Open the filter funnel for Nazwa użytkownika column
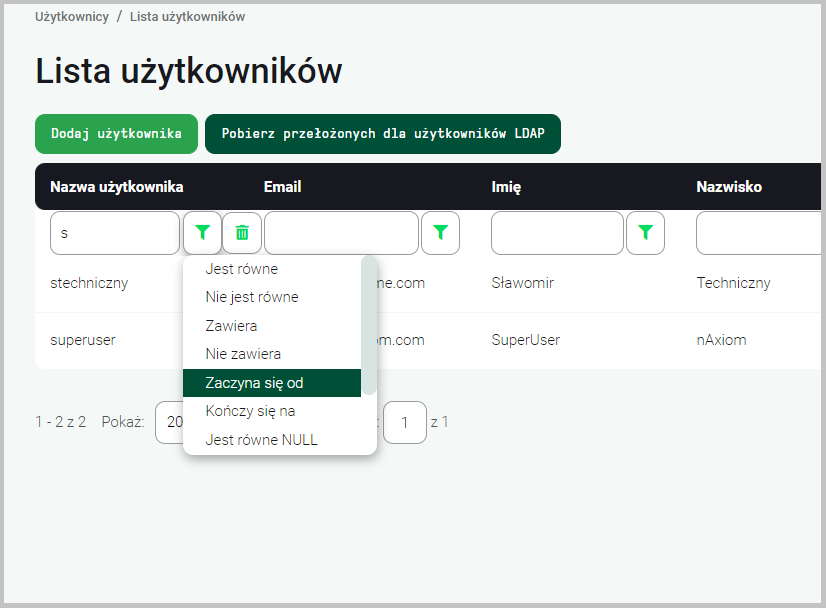Viewport: 826px width, 608px height. pos(202,232)
